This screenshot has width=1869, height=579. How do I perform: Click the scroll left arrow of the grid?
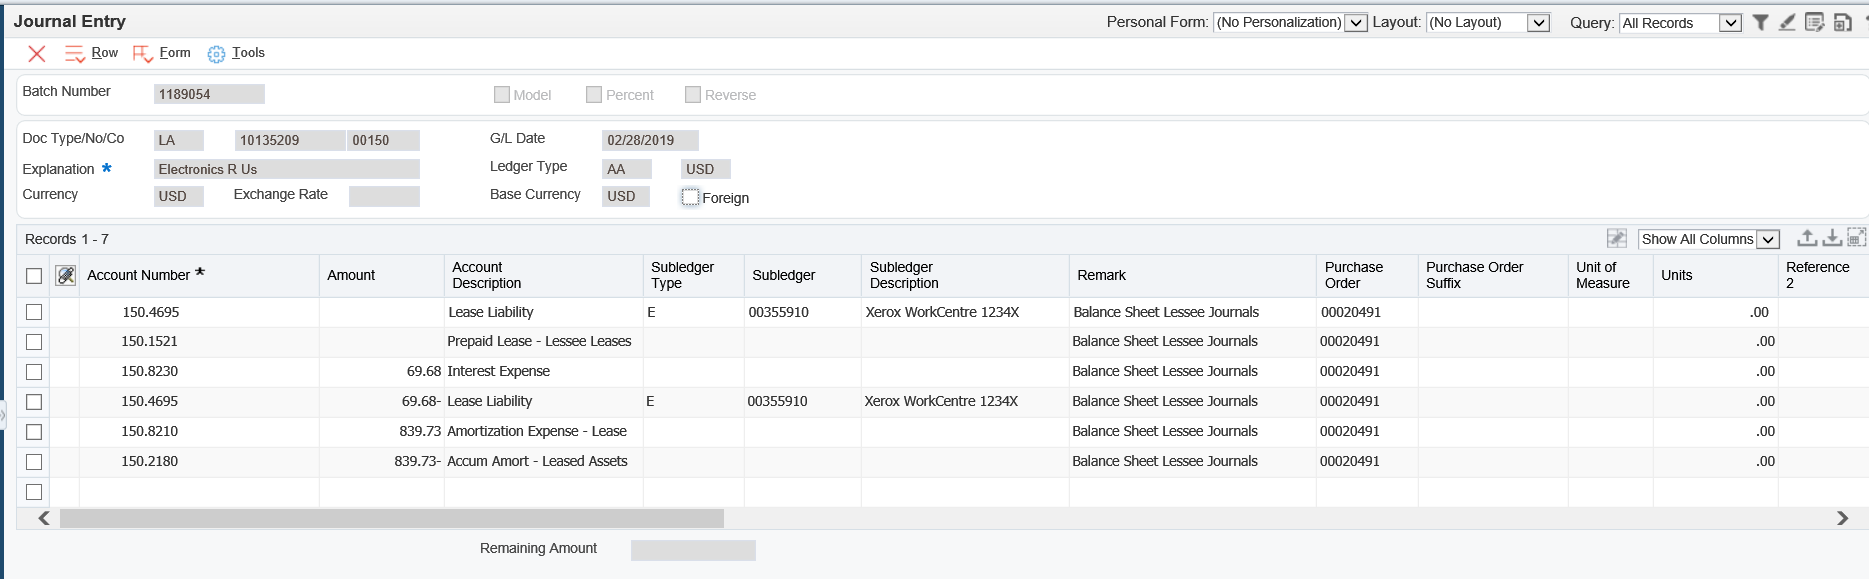[x=44, y=518]
